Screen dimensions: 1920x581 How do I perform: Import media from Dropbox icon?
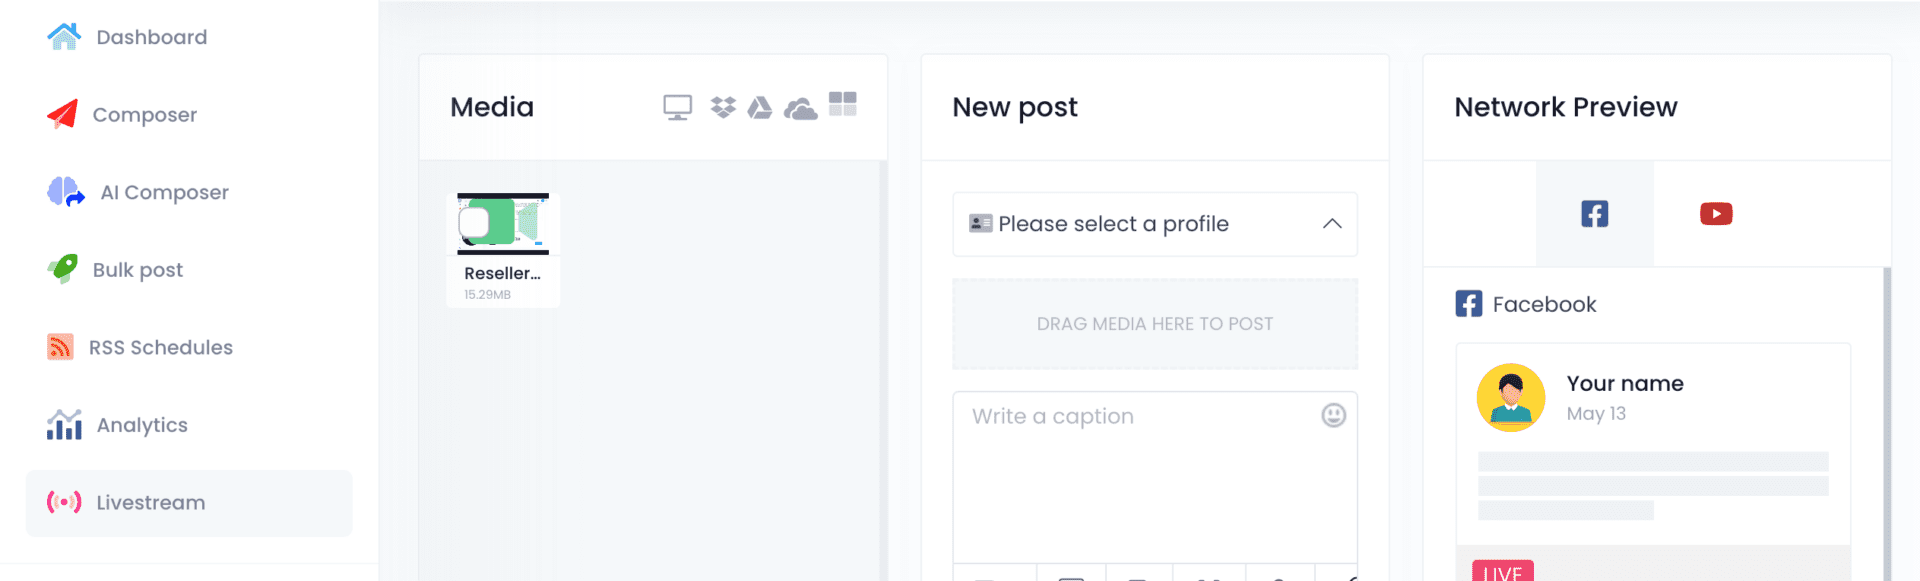click(723, 107)
